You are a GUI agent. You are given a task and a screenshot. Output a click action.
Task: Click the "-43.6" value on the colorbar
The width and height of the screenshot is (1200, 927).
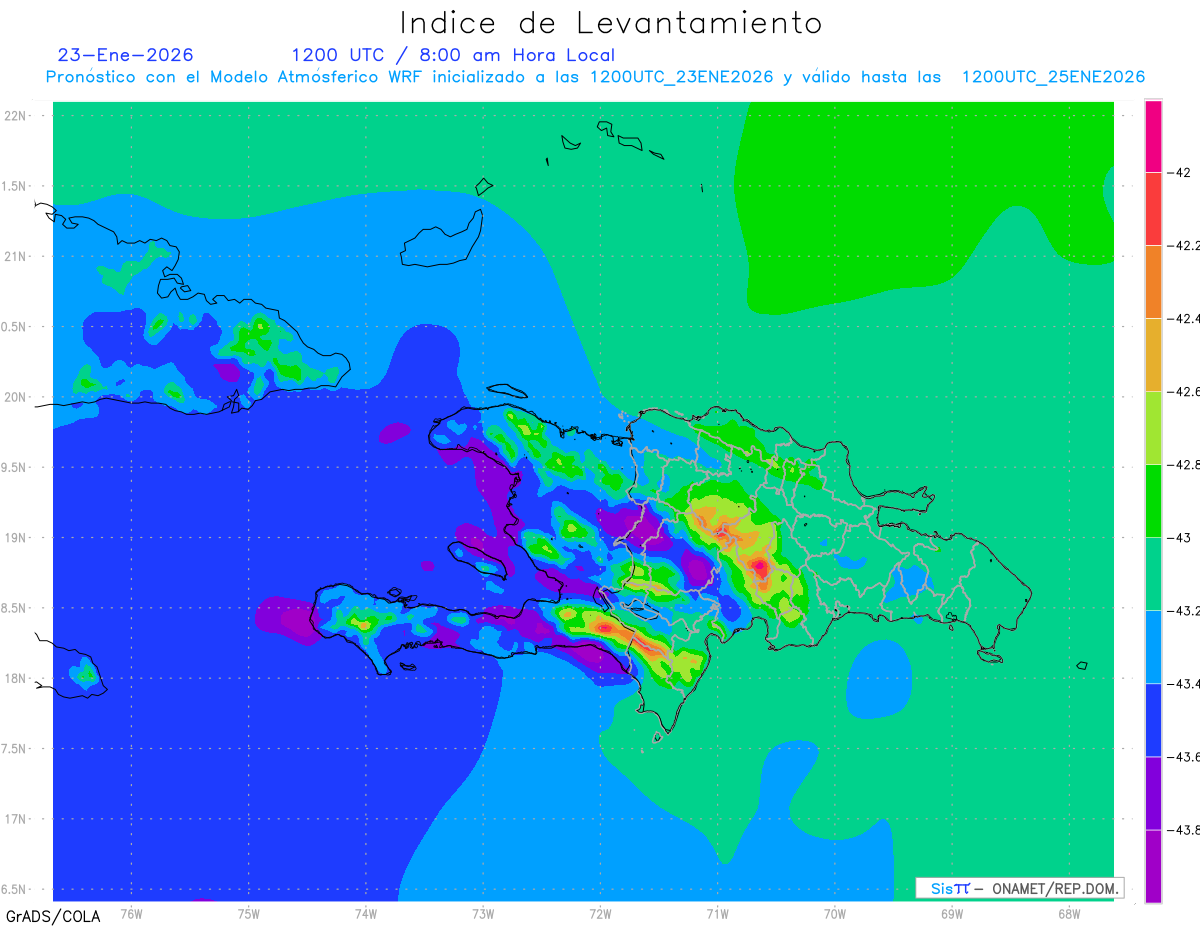pos(1184,757)
